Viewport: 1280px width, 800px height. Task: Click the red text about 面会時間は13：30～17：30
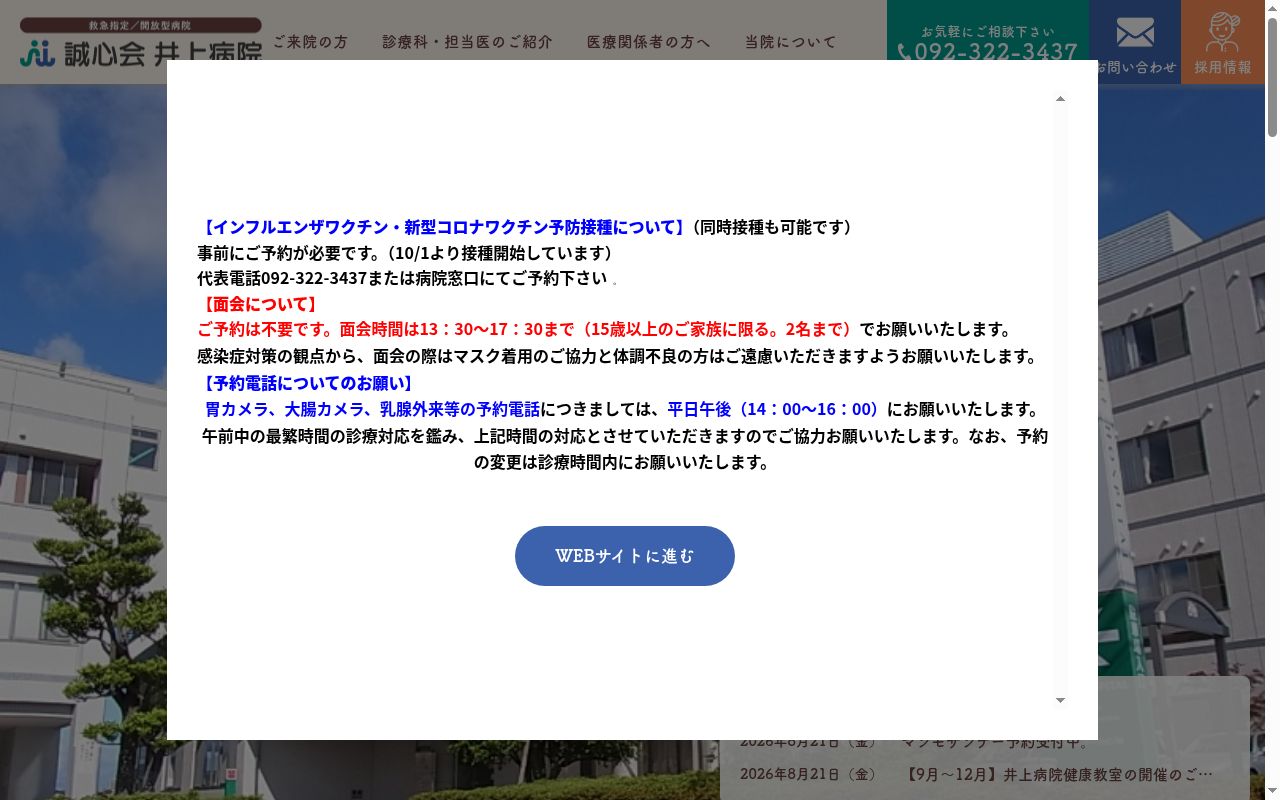point(528,329)
